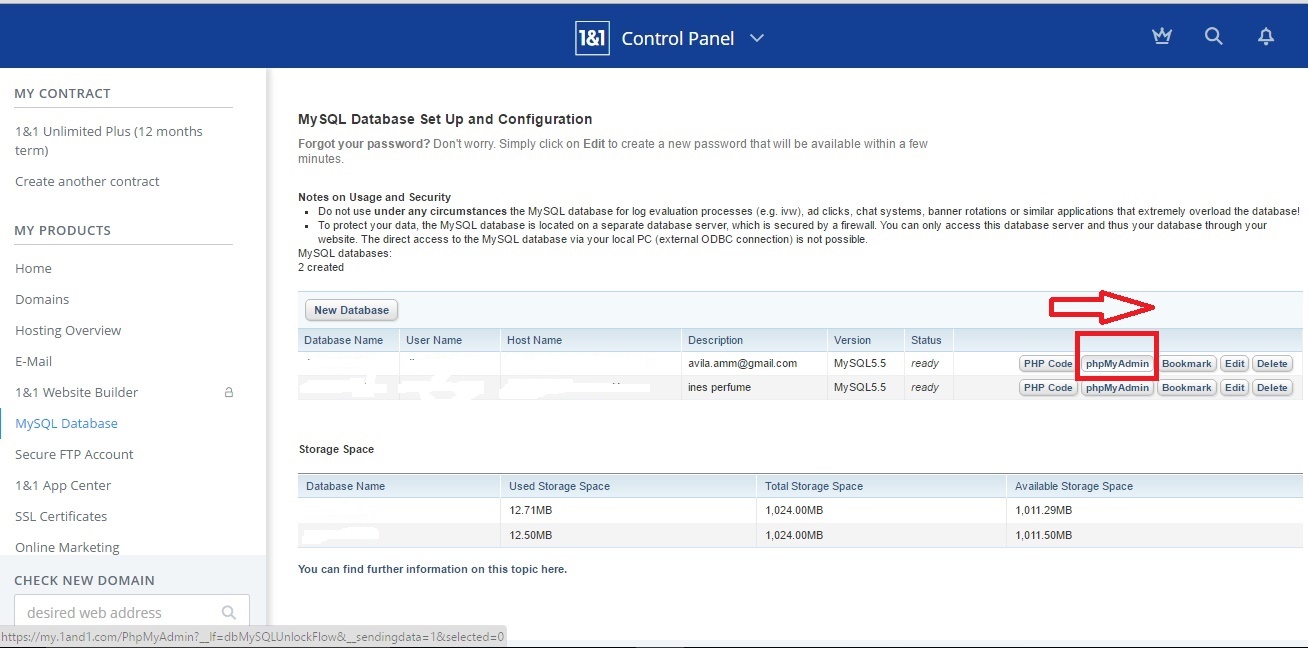The image size is (1308, 648).
Task: Open Secure FTP Account
Action: click(x=74, y=454)
